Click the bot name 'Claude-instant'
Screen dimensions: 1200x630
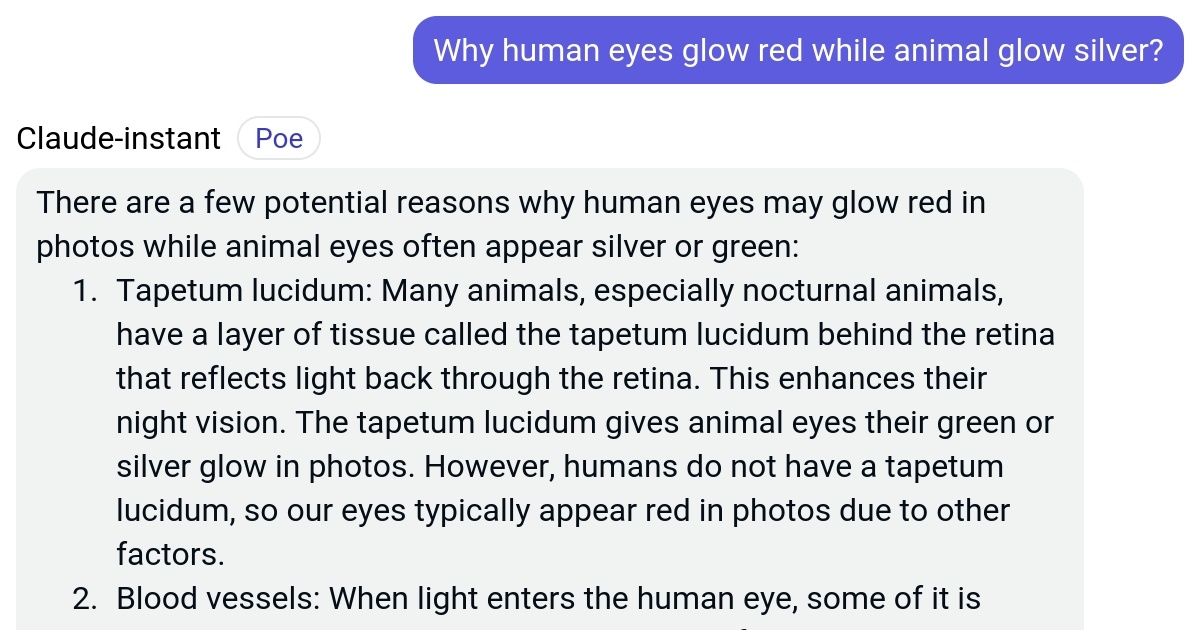tap(118, 138)
